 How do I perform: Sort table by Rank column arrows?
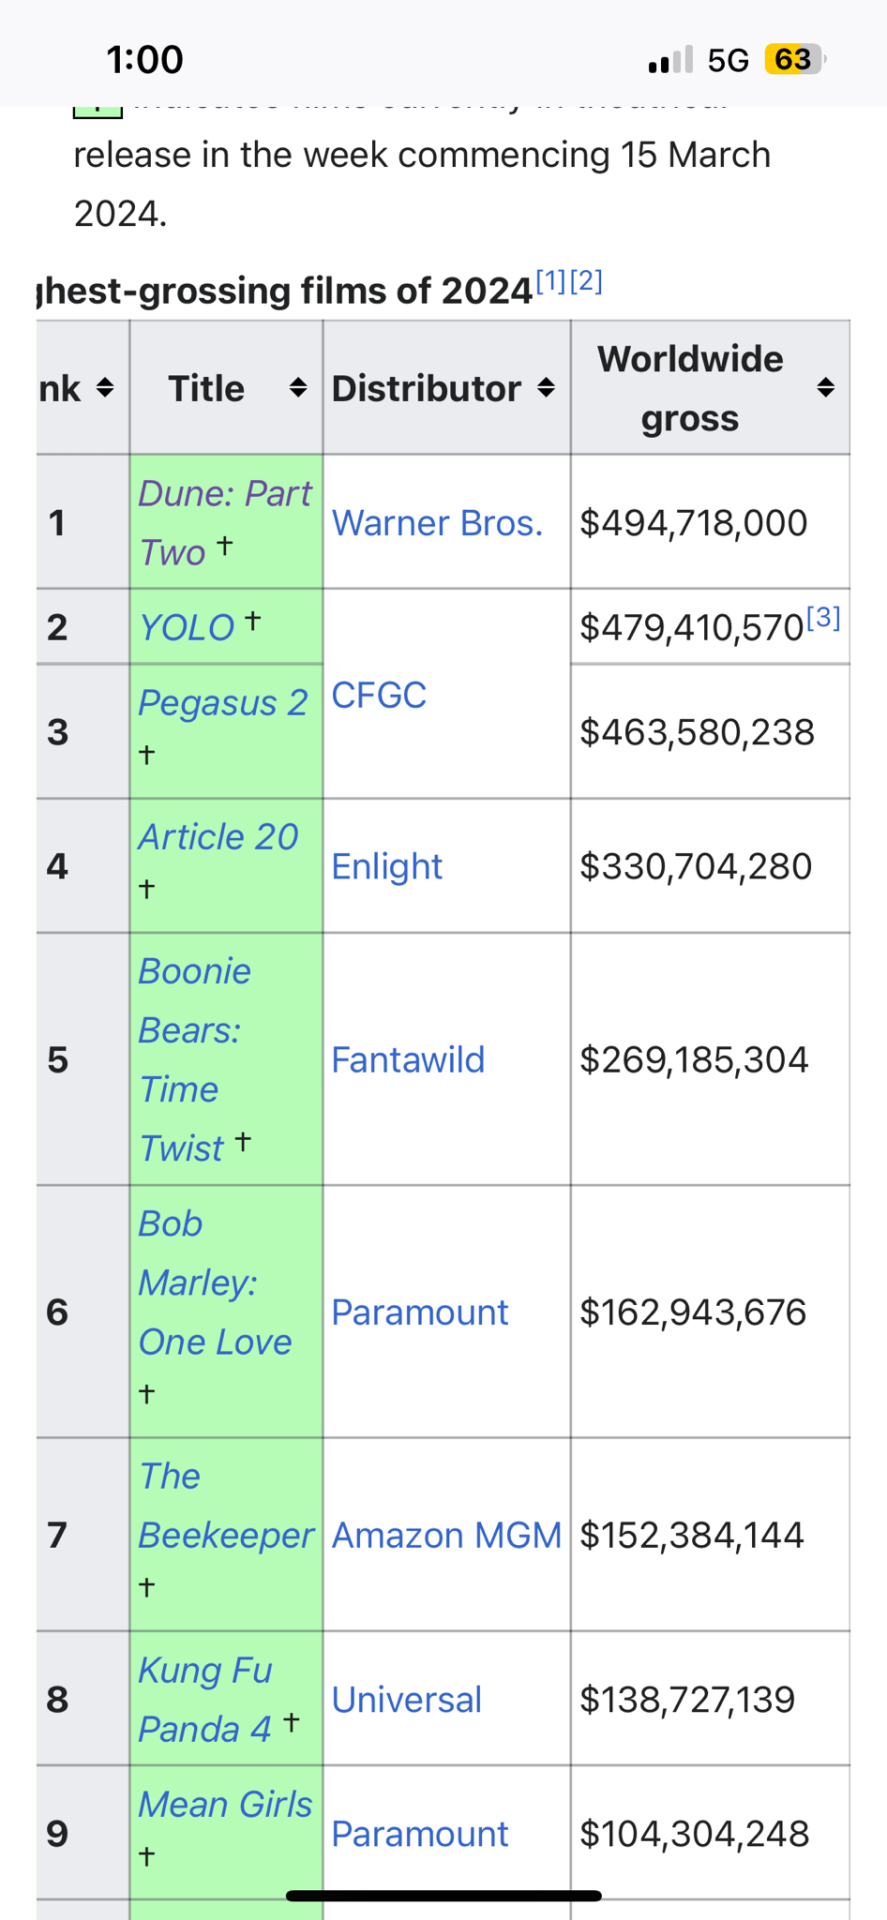[x=105, y=388]
